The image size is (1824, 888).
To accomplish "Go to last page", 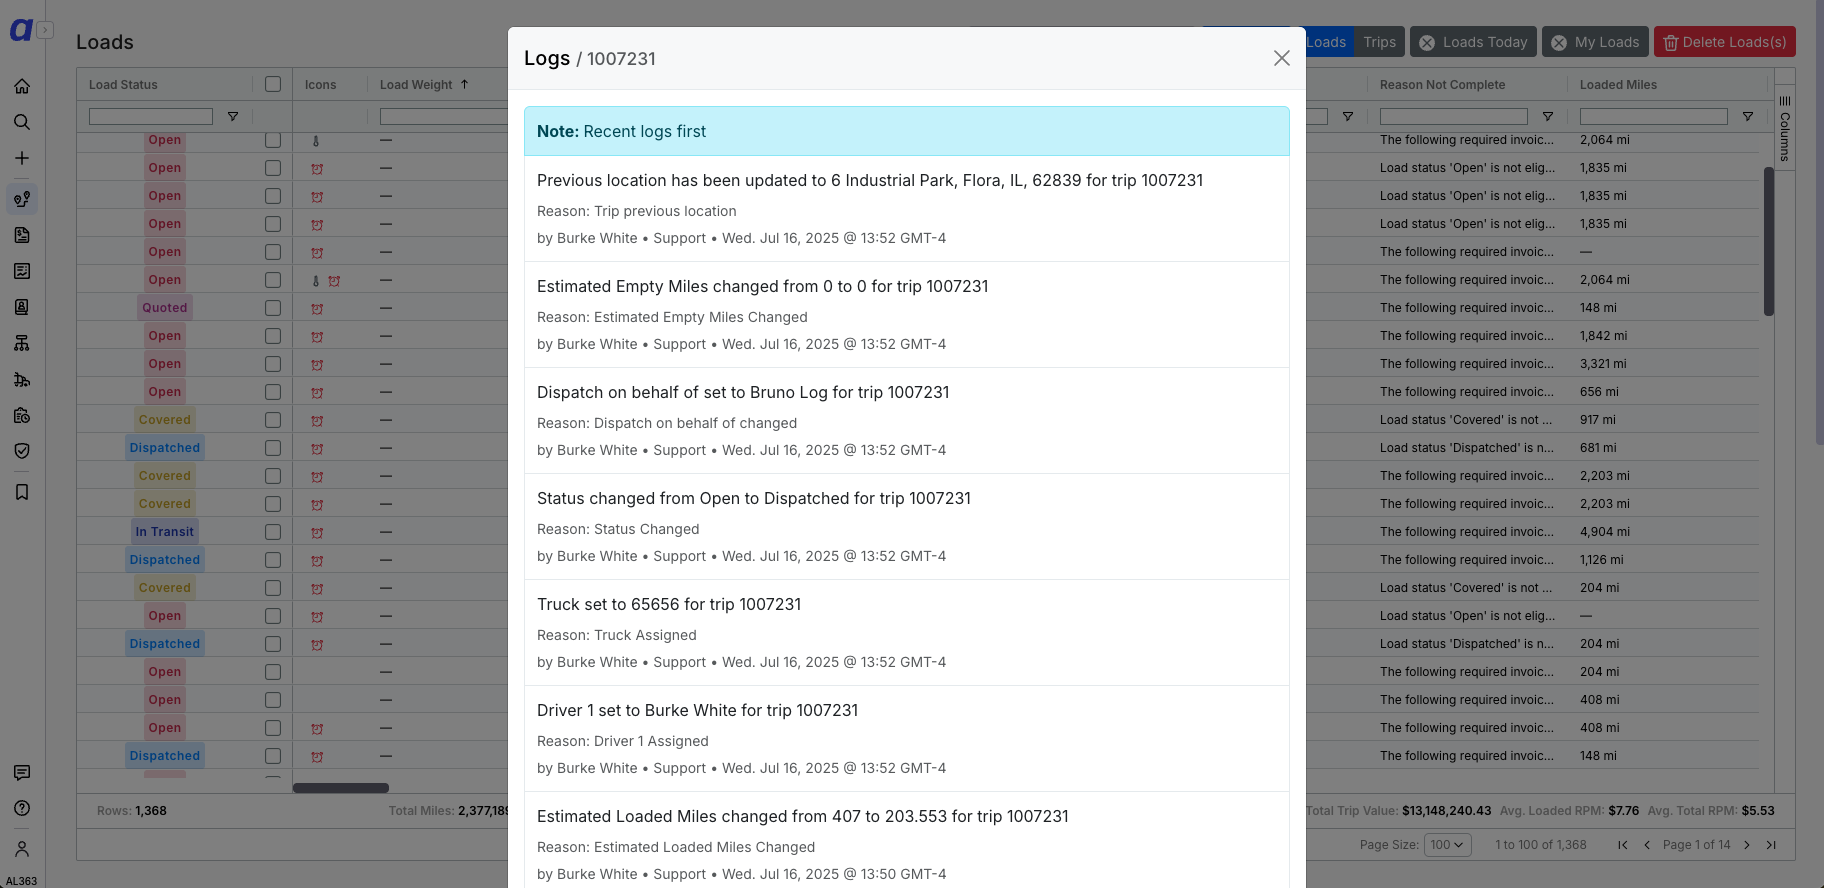I will (1771, 845).
